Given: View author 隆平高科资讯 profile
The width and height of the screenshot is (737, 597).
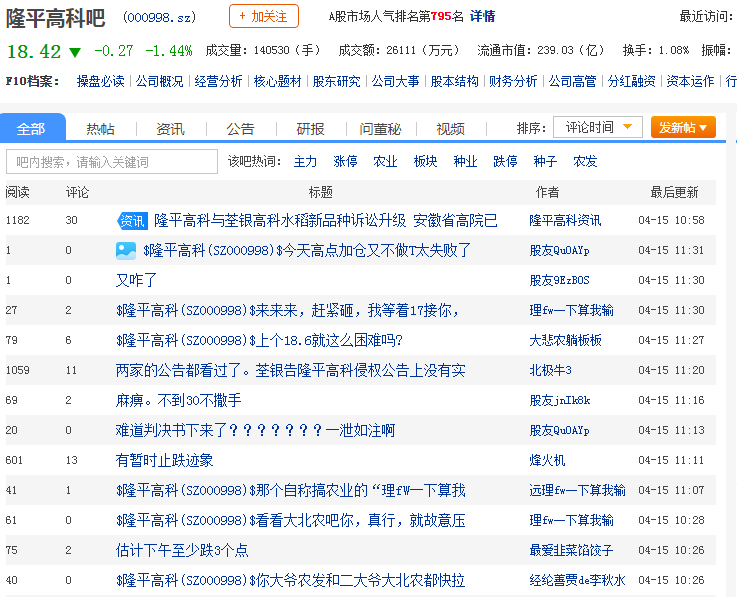Looking at the screenshot, I should [x=565, y=220].
